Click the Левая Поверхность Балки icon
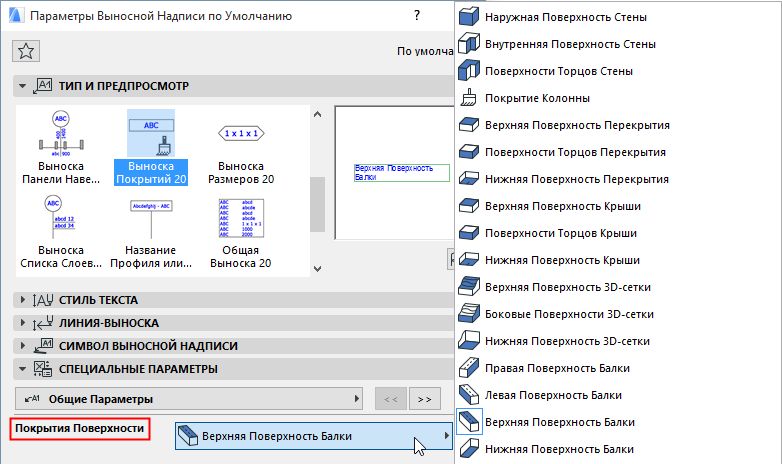Image resolution: width=782 pixels, height=464 pixels. point(469,395)
